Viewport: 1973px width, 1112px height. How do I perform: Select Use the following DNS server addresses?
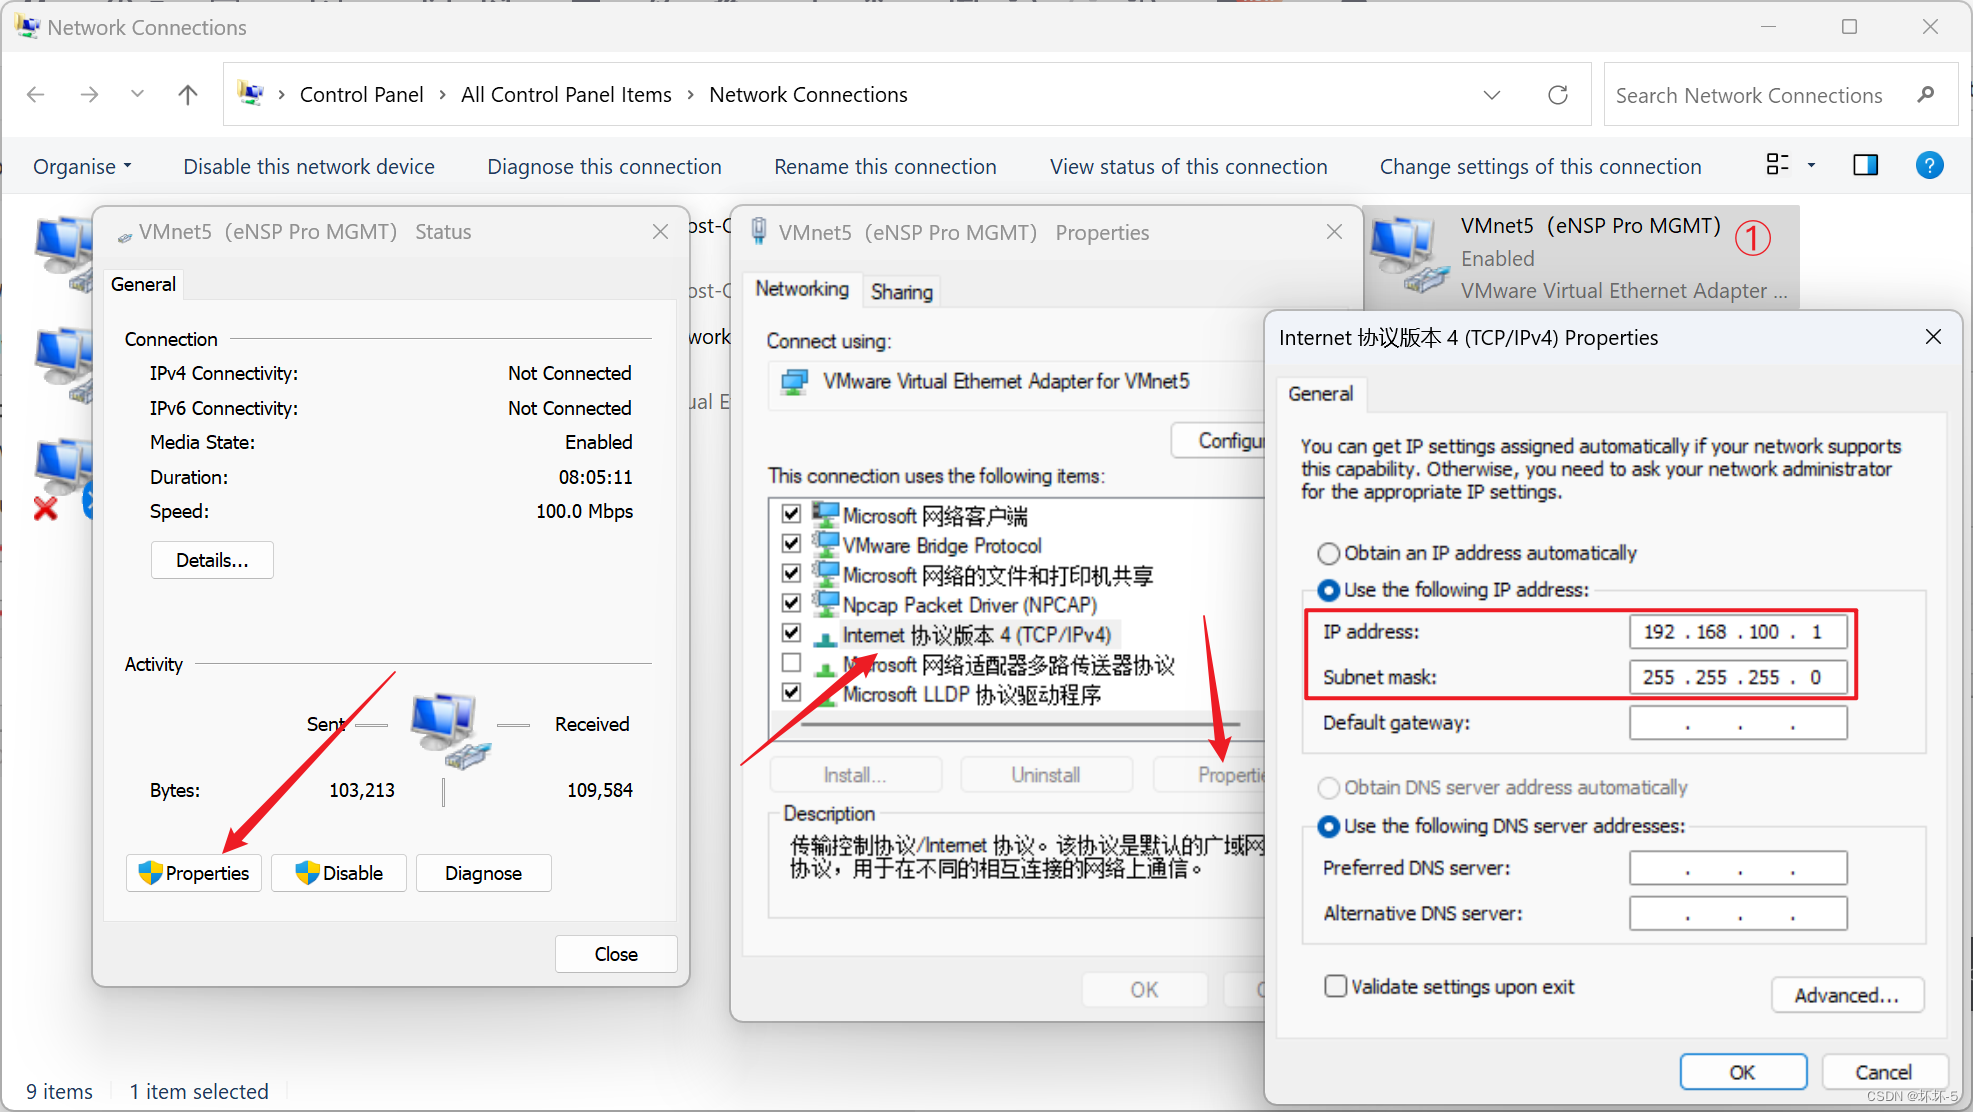1328,826
